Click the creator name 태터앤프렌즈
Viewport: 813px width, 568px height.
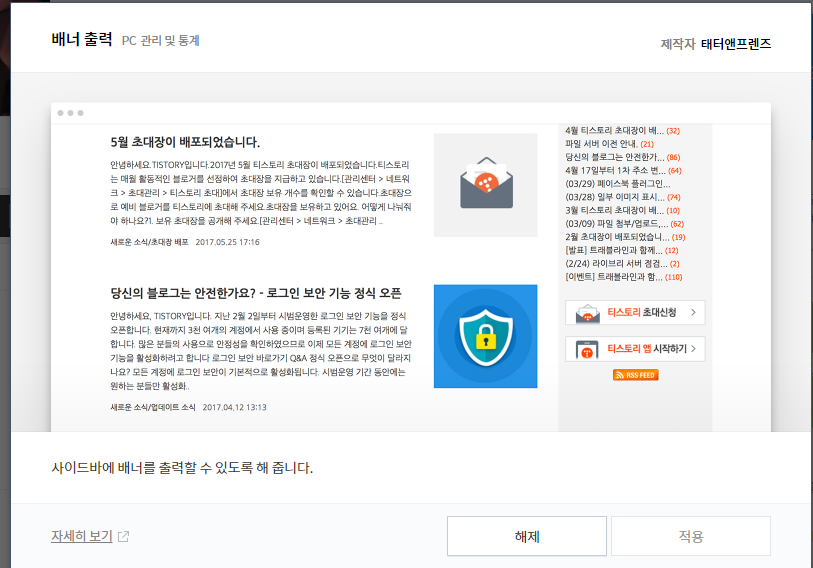pyautogui.click(x=736, y=44)
